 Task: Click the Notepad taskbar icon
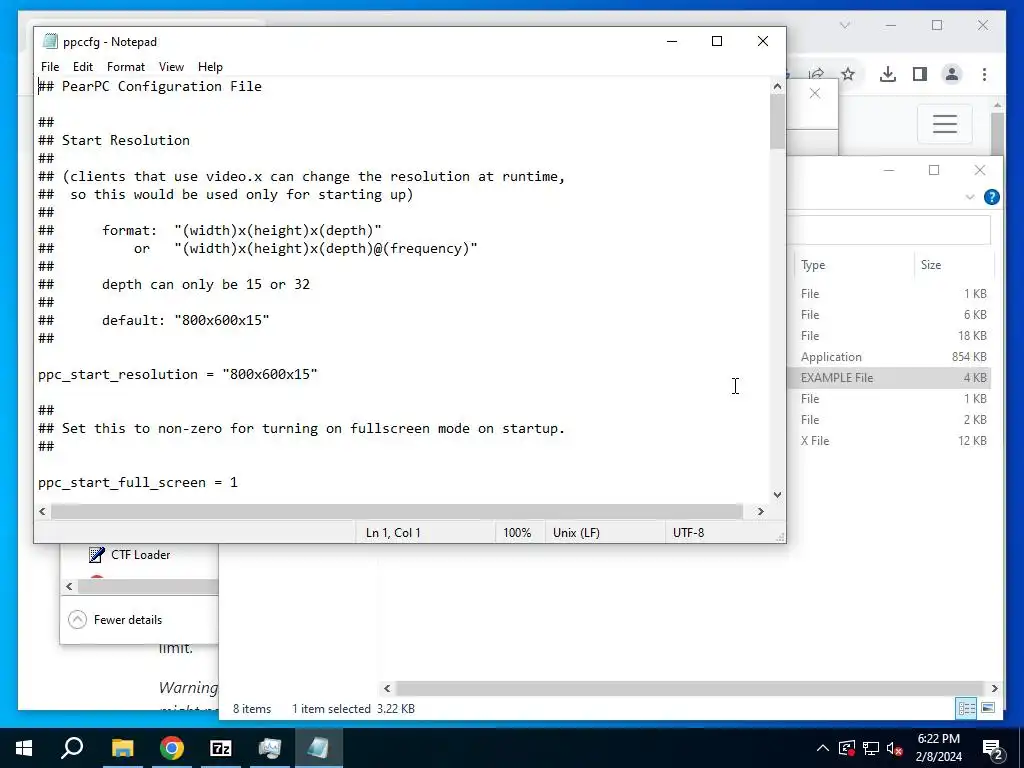(x=319, y=748)
